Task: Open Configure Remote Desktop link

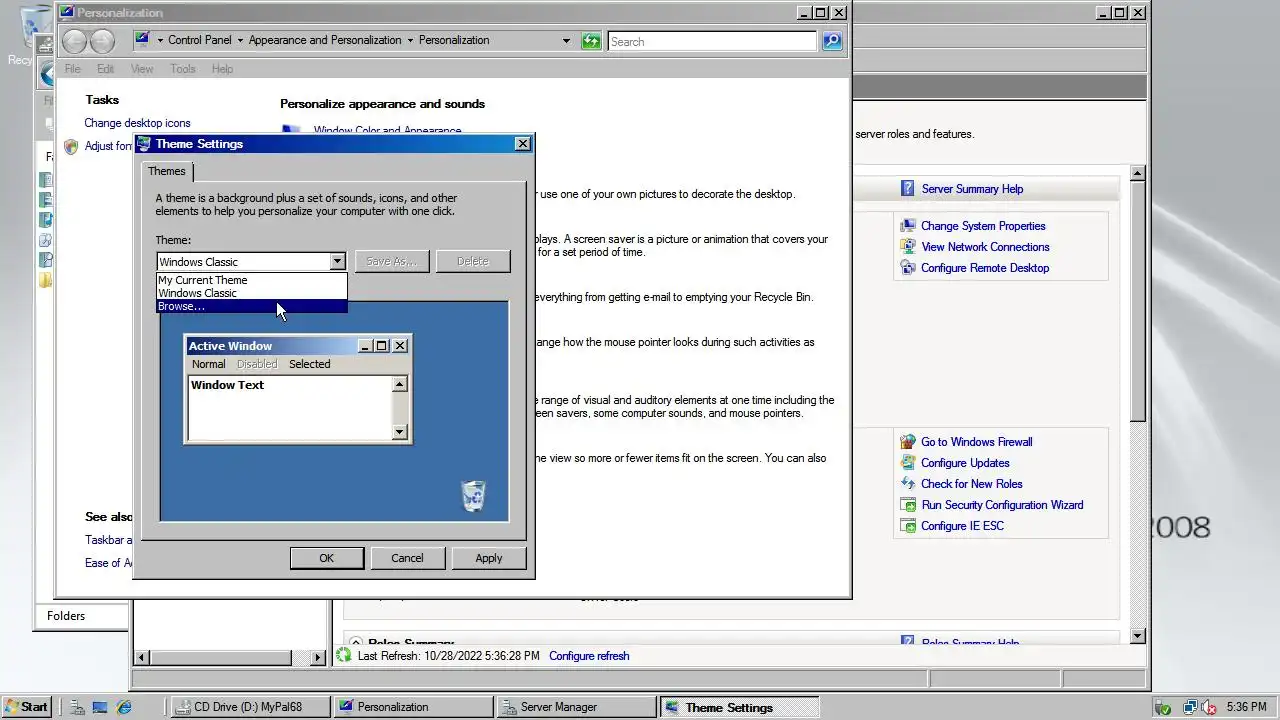Action: [x=985, y=268]
